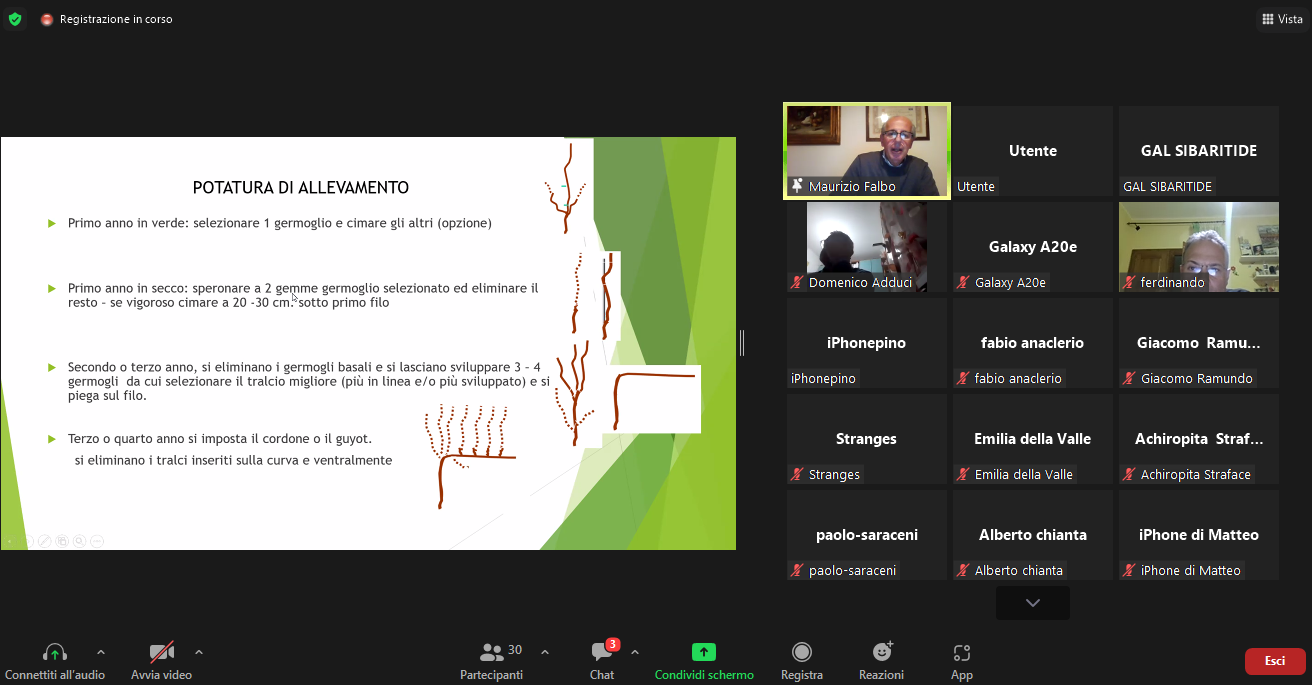The height and width of the screenshot is (685, 1312).
Task: Click the see-all-slides icon on slide
Action: tap(62, 541)
